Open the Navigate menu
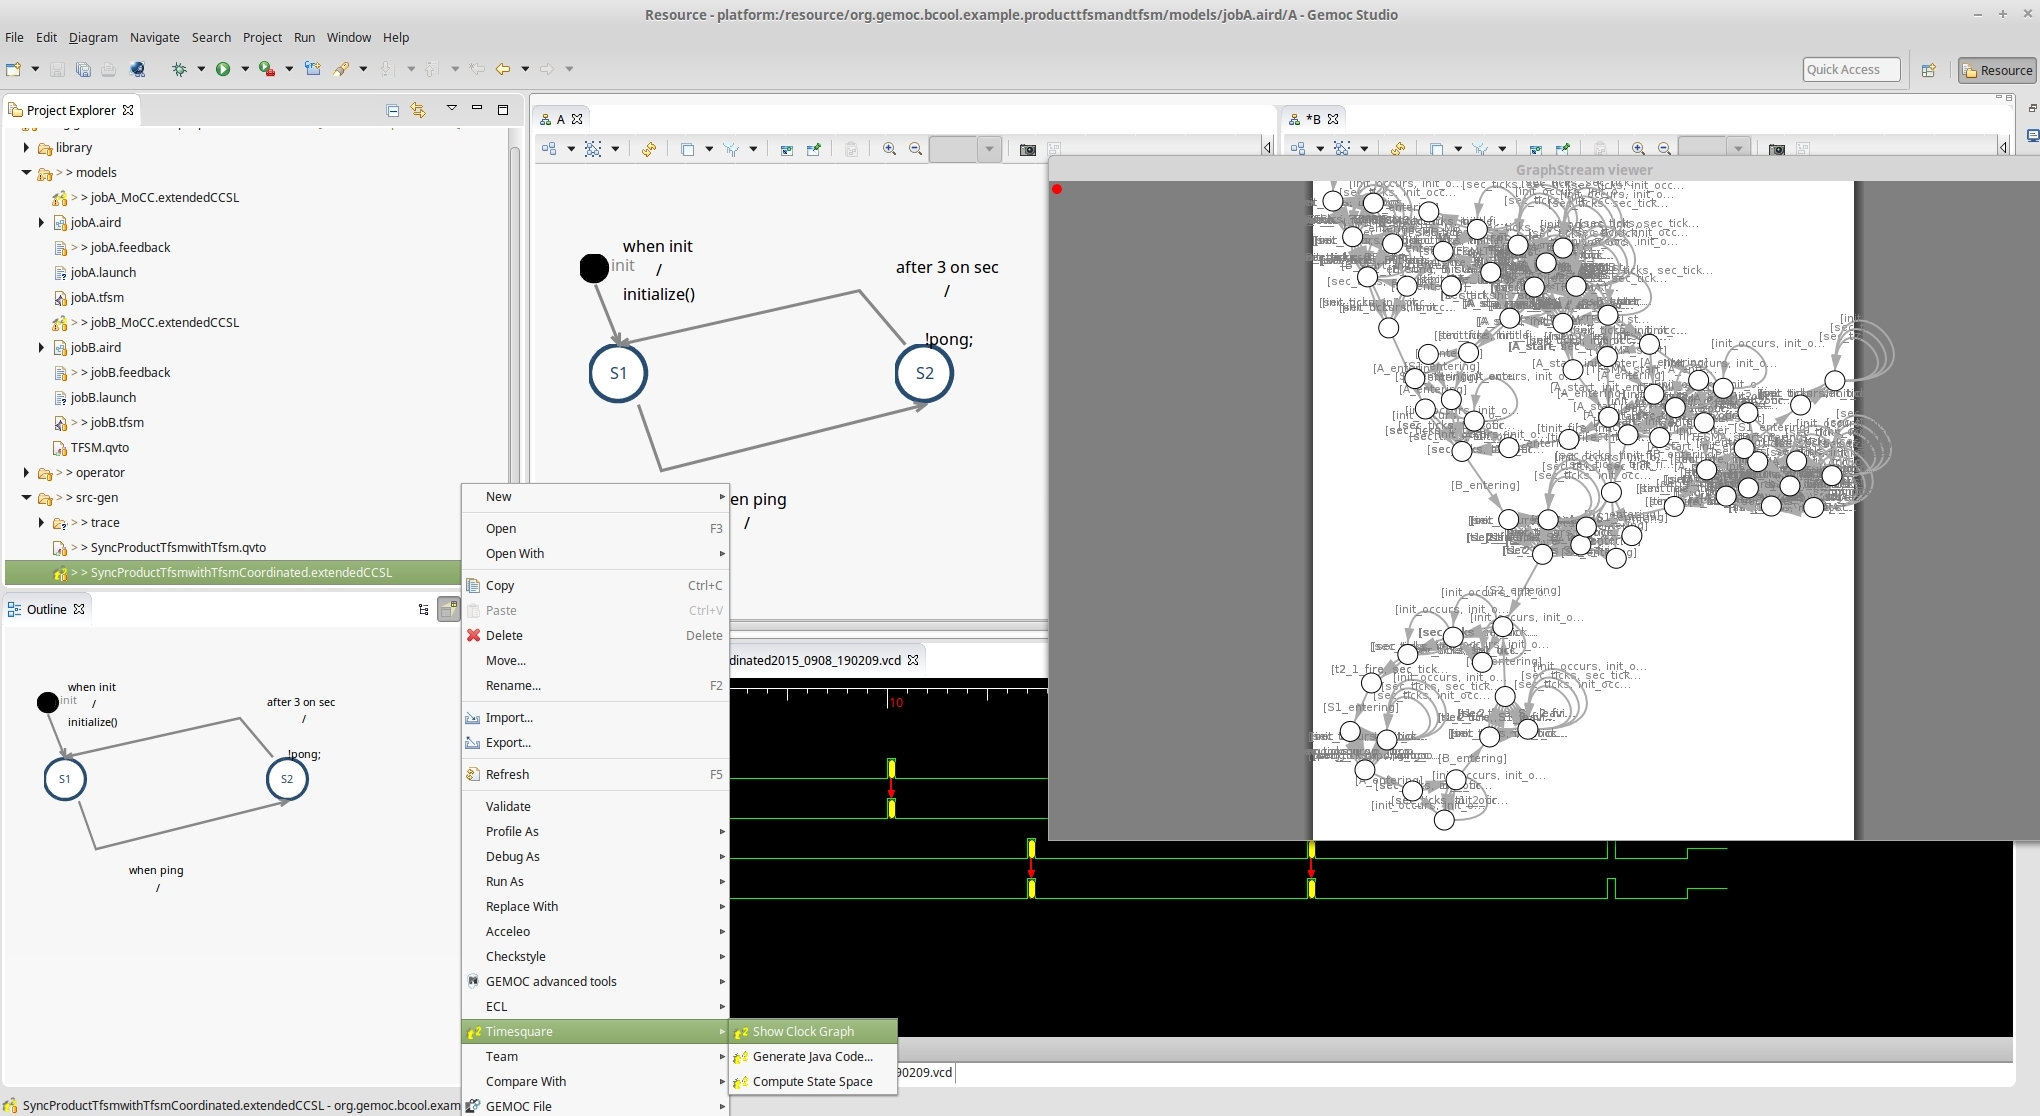Viewport: 2040px width, 1116px height. [154, 37]
